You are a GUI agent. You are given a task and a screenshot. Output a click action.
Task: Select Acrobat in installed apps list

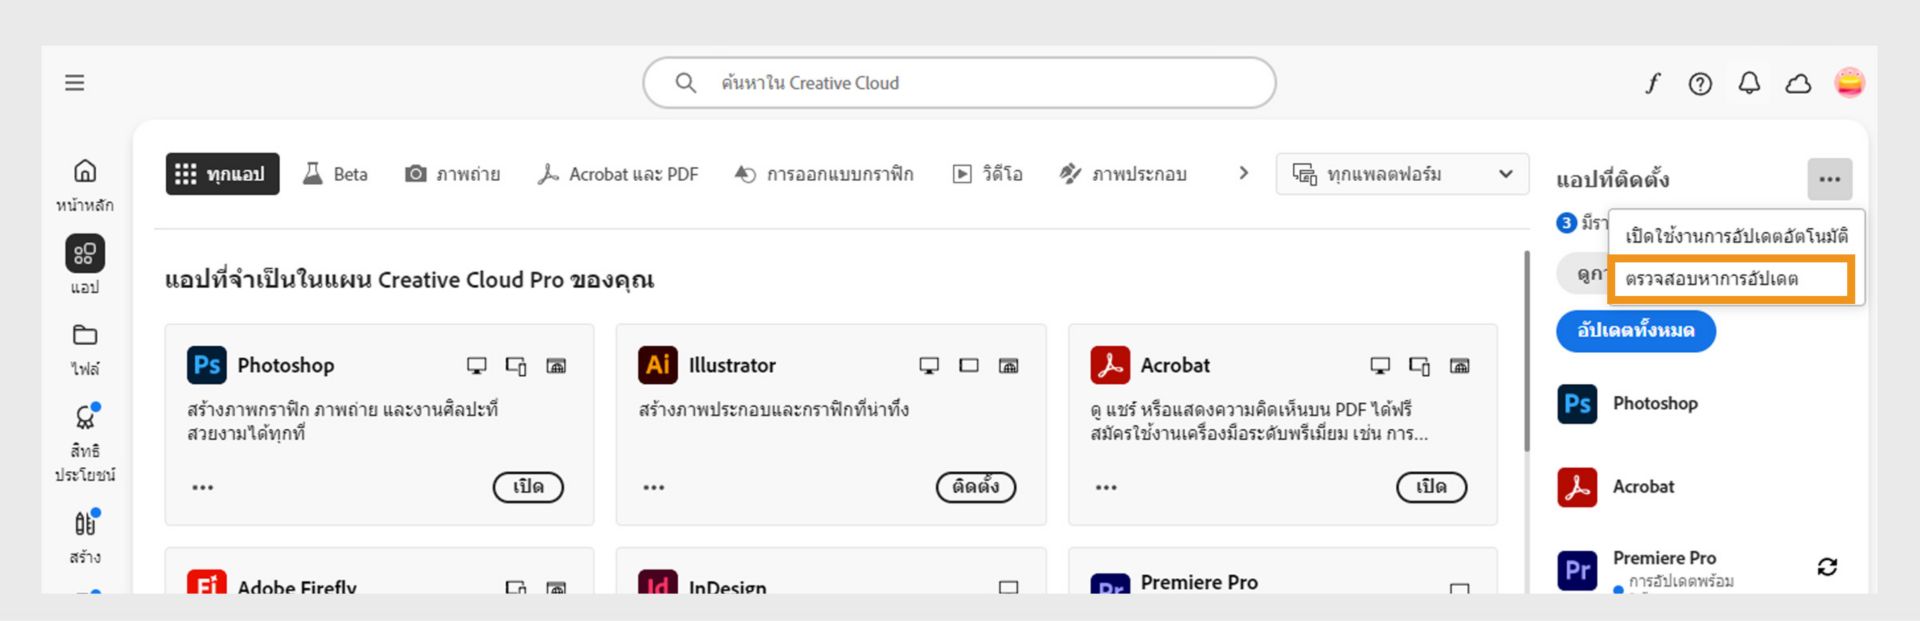1616,487
